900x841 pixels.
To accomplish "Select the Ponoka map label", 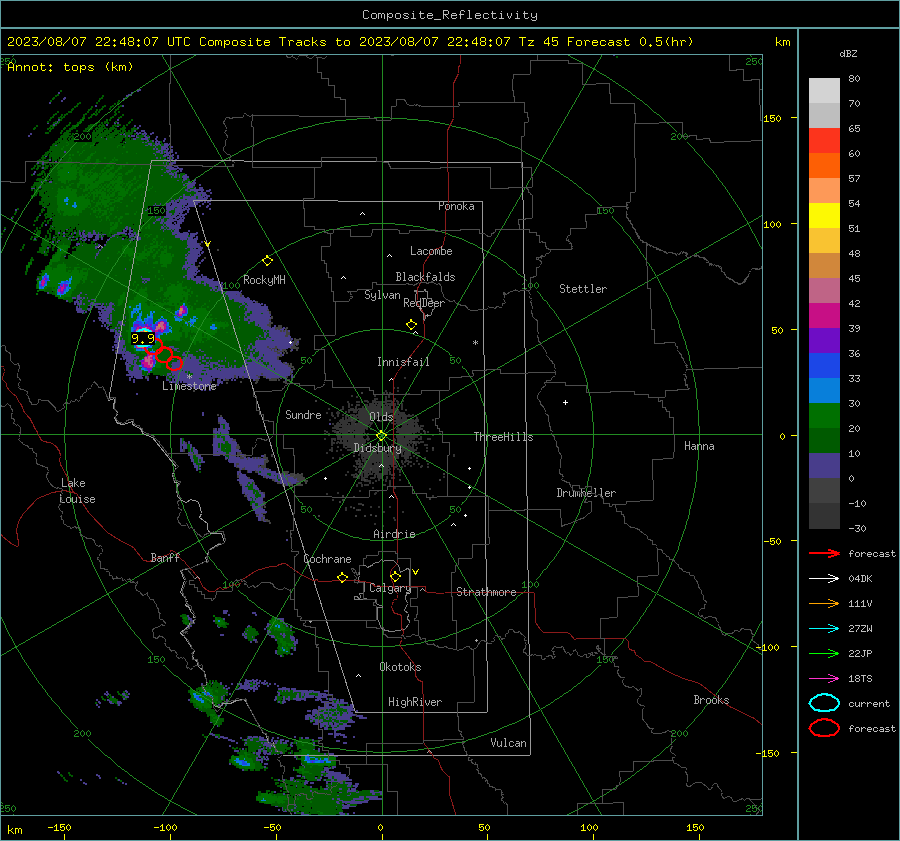I will [456, 206].
